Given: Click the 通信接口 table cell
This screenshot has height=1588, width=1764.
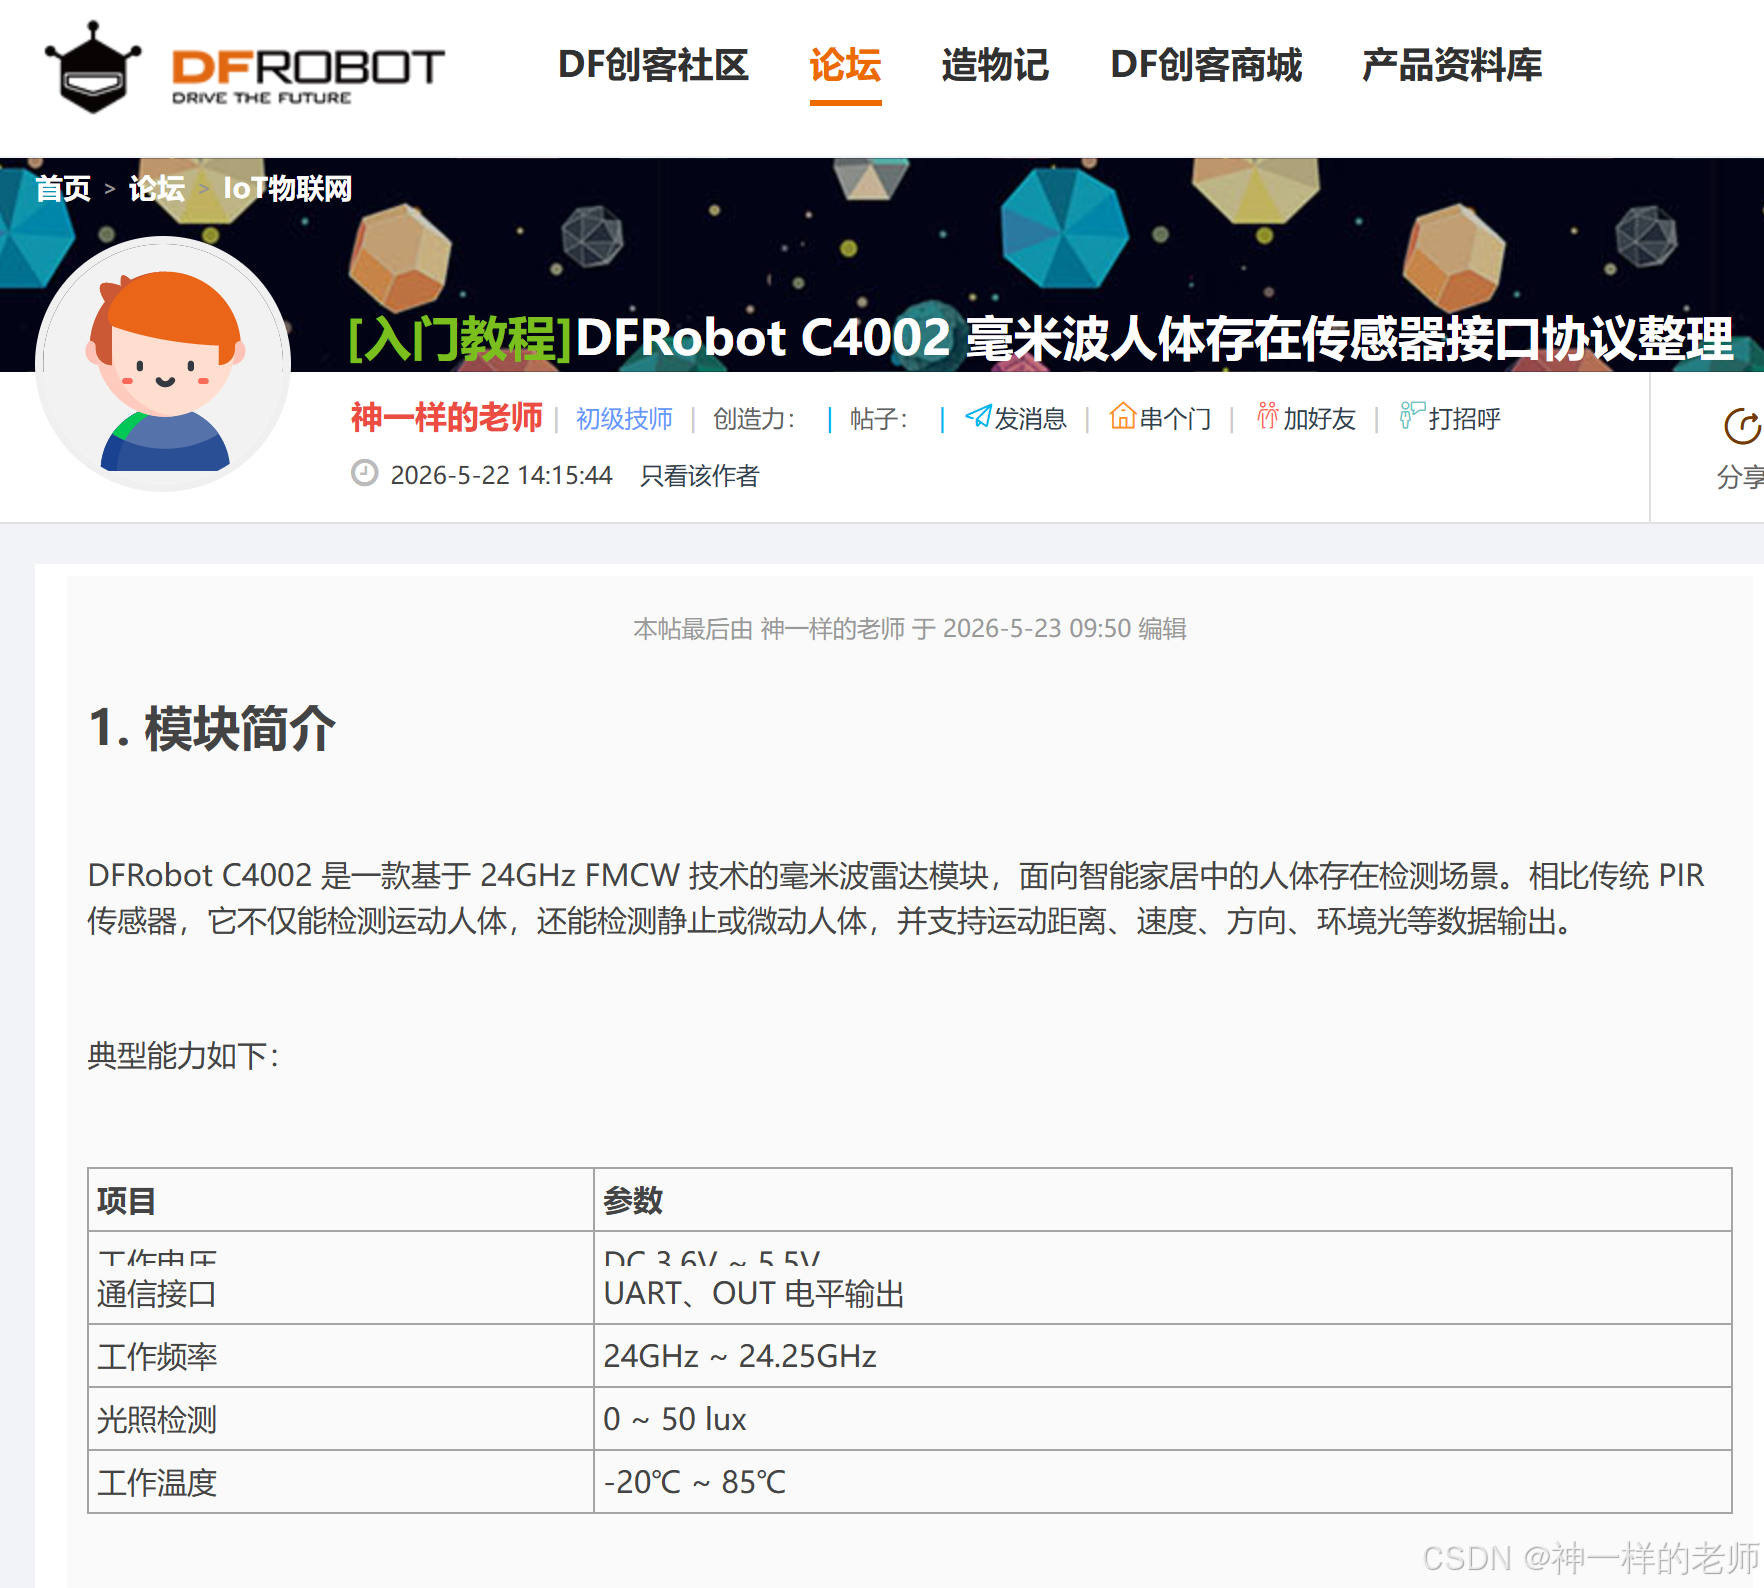Looking at the screenshot, I should pos(341,1294).
